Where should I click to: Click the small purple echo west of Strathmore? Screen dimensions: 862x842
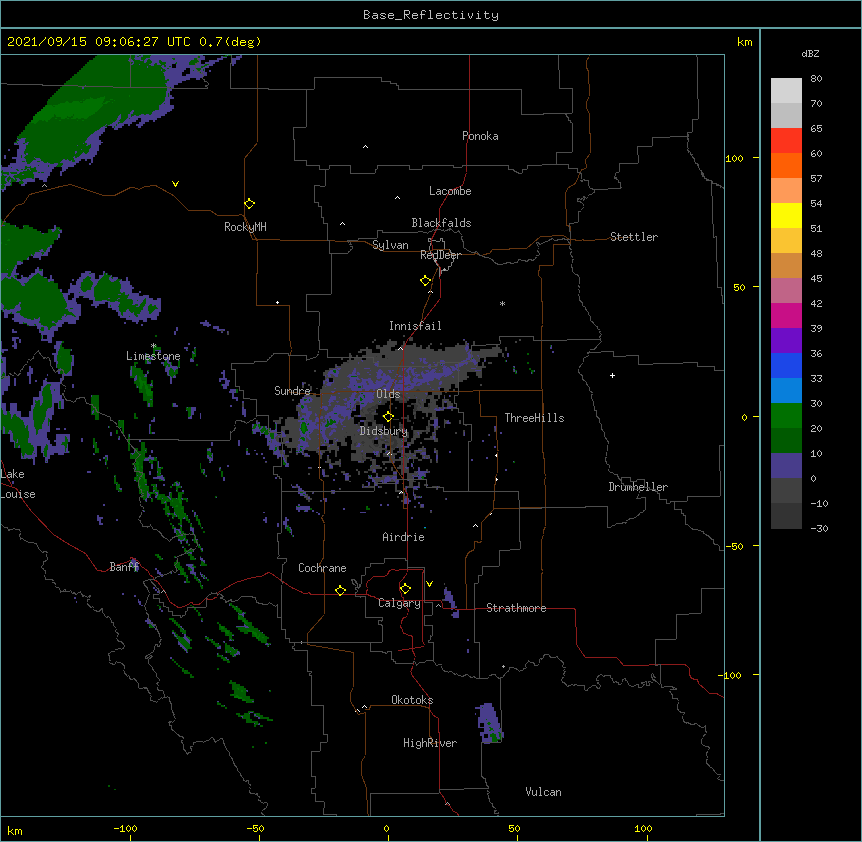coord(451,602)
